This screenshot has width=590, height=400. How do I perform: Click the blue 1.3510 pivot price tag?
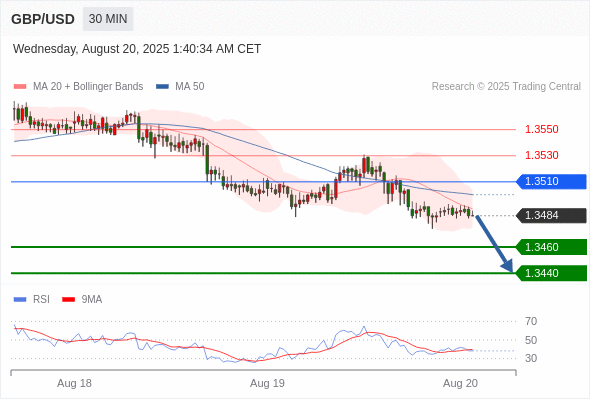tap(551, 181)
